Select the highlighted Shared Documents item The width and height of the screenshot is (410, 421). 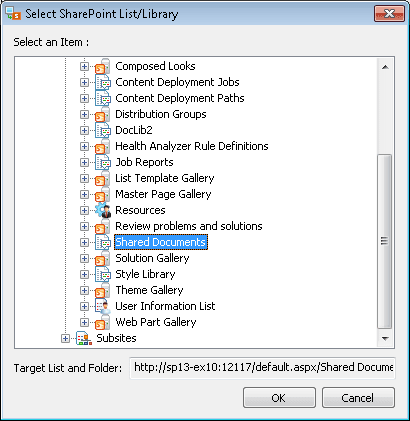(161, 242)
